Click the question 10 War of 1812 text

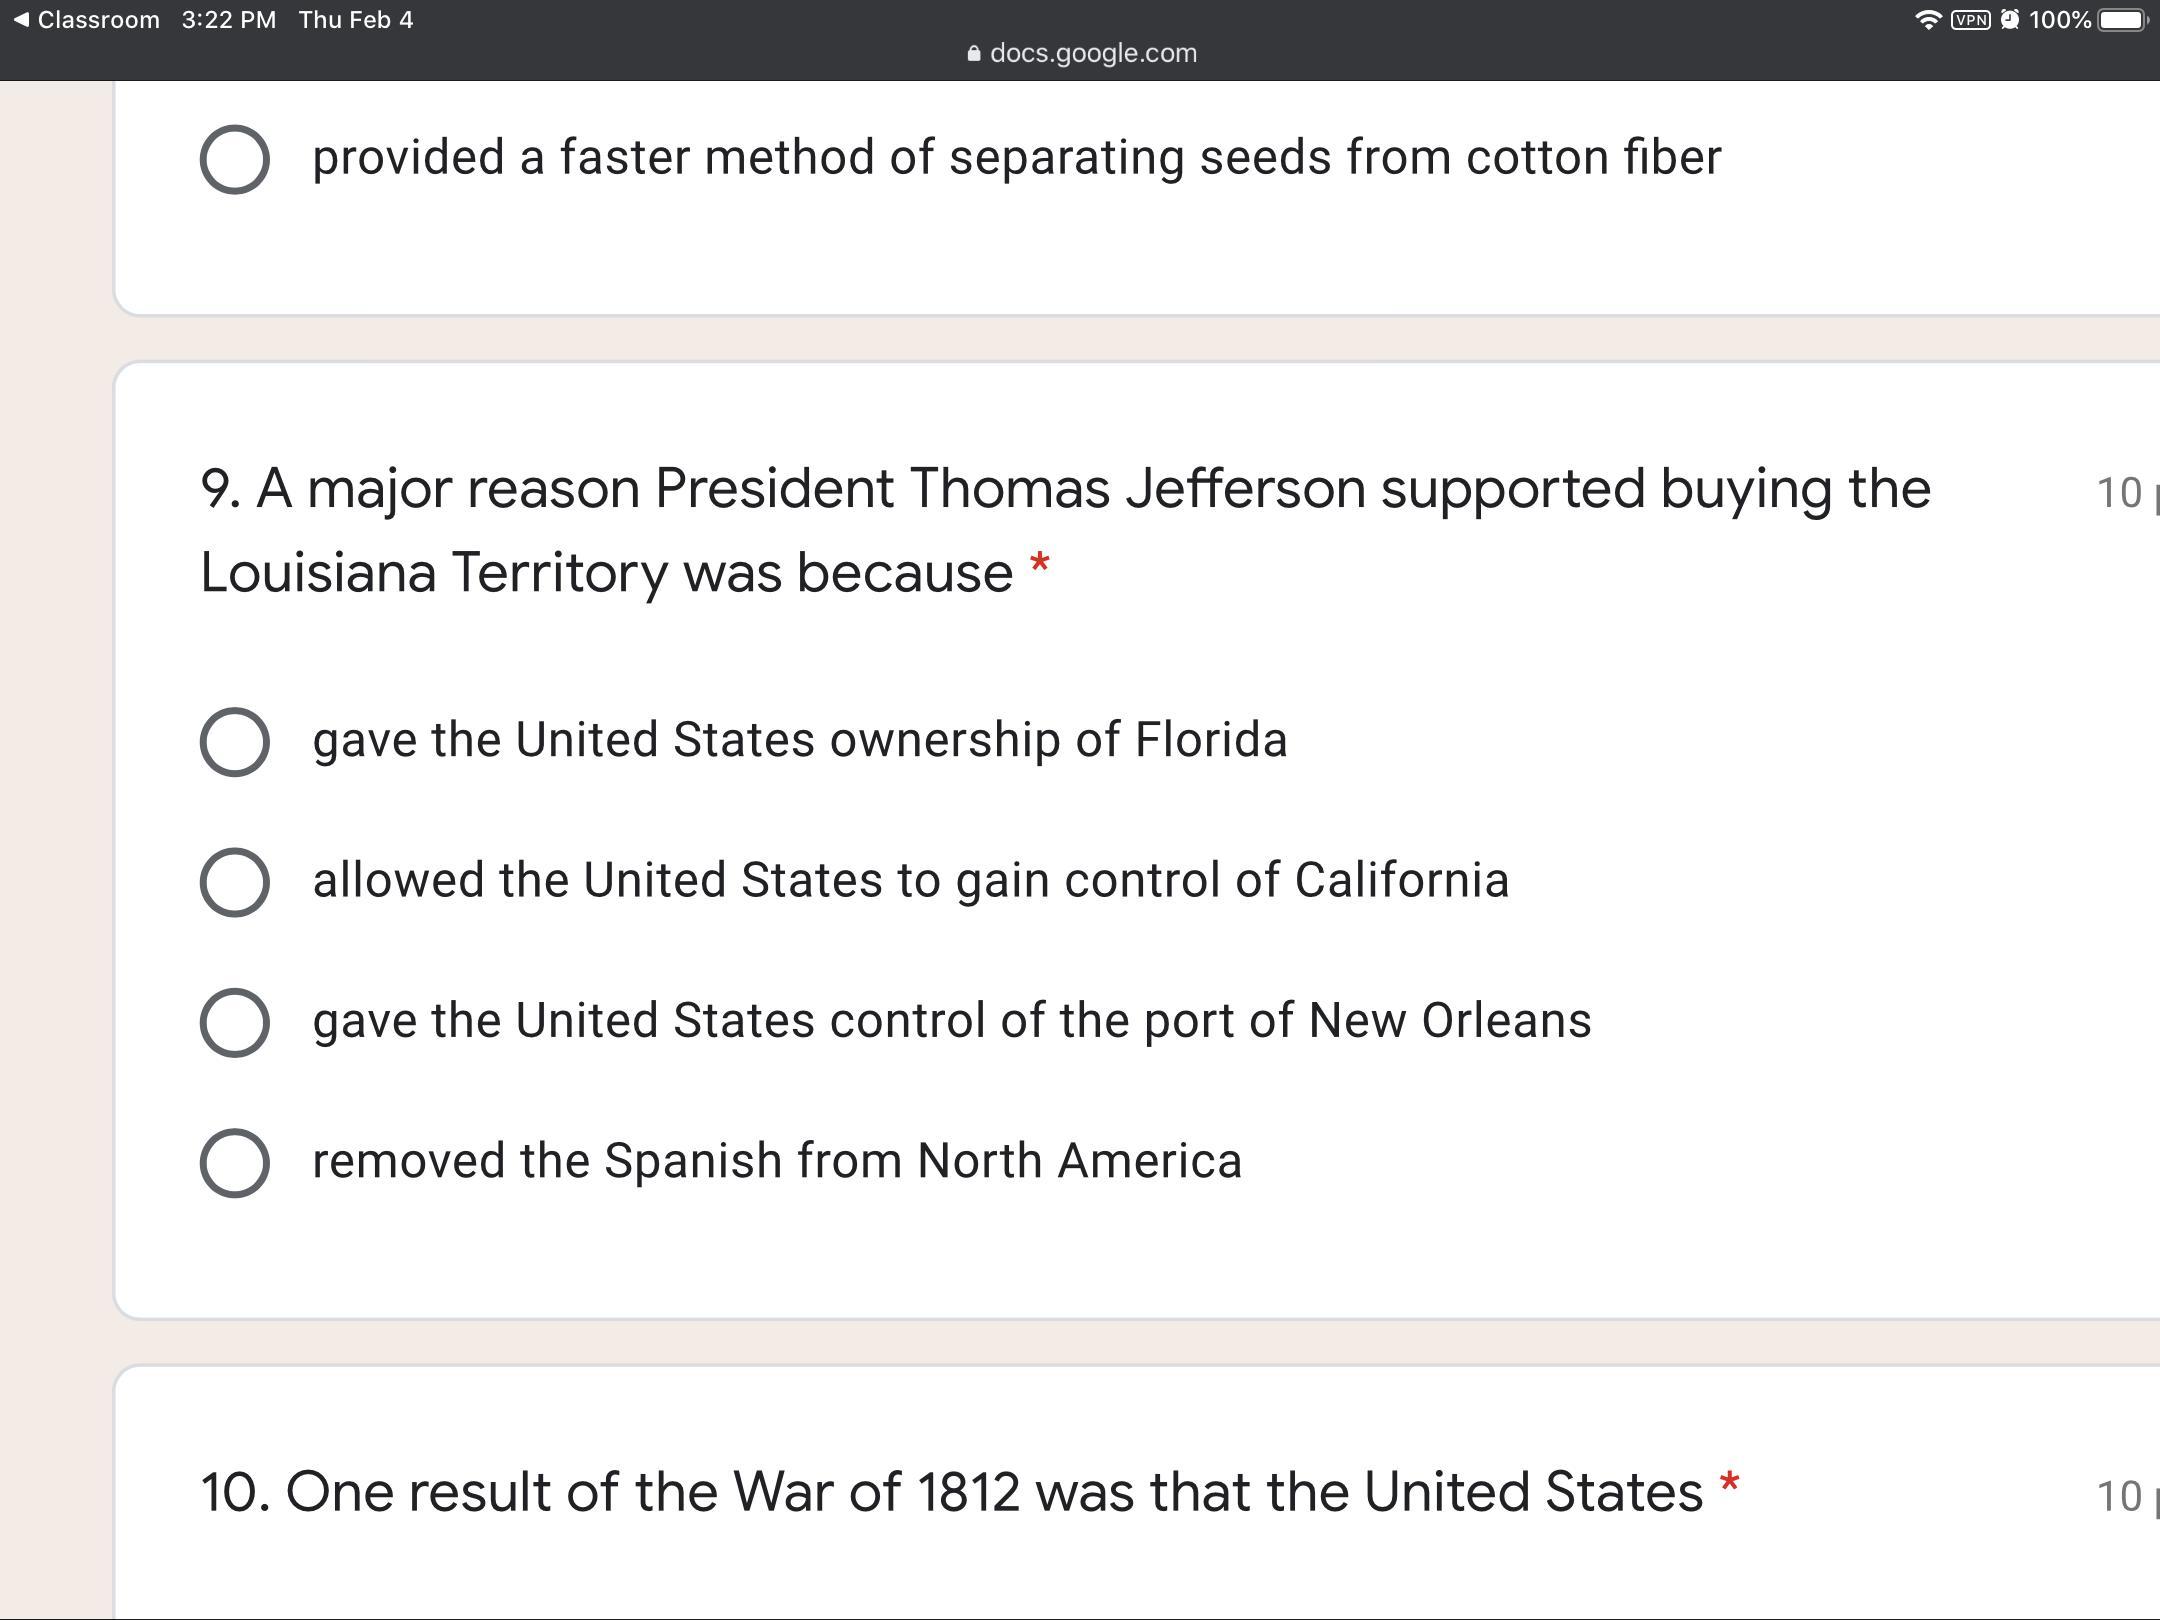[951, 1491]
